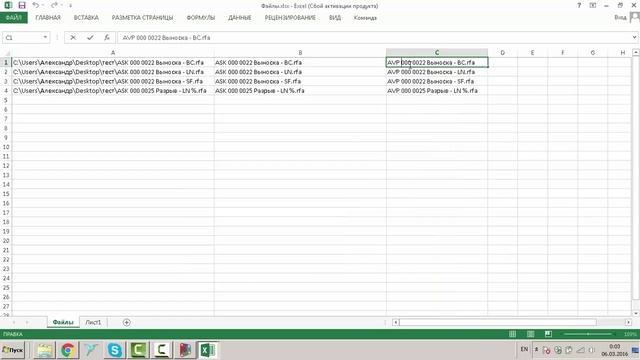The image size is (640, 360).
Task: Switch to the ВСТАВКА ribbon tab
Action: pyautogui.click(x=86, y=18)
